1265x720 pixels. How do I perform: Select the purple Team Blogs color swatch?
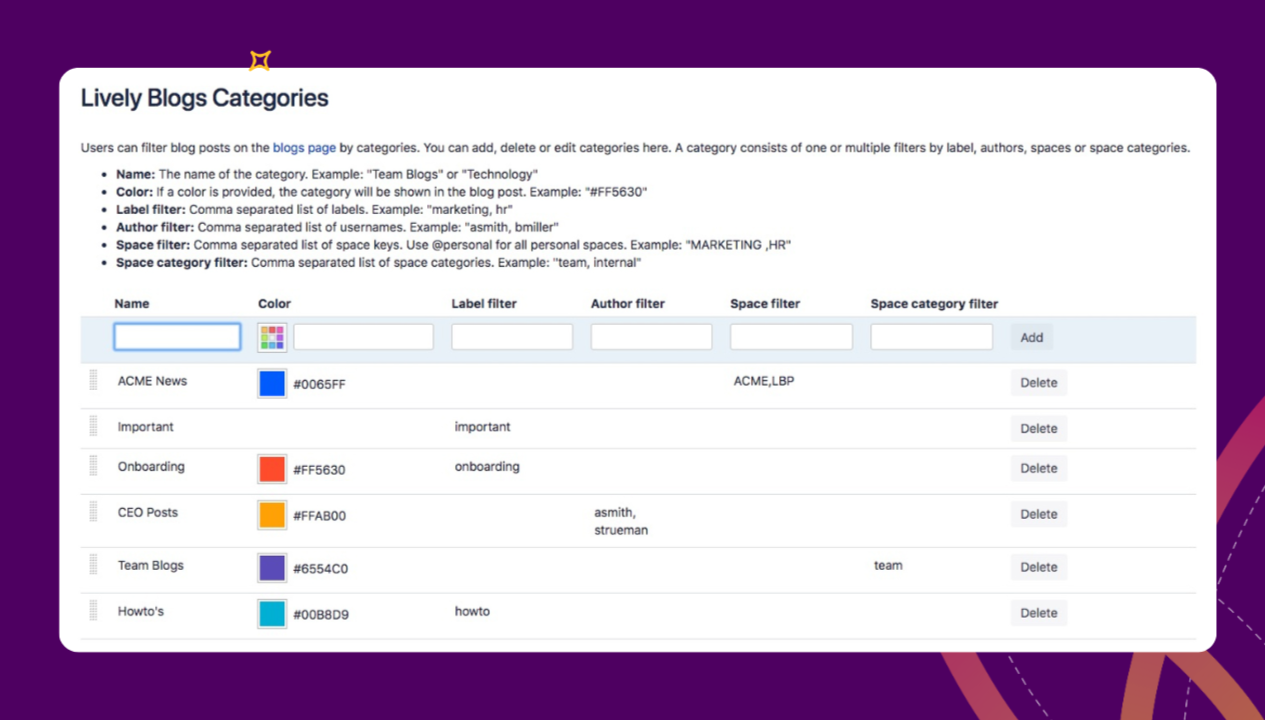pyautogui.click(x=272, y=568)
